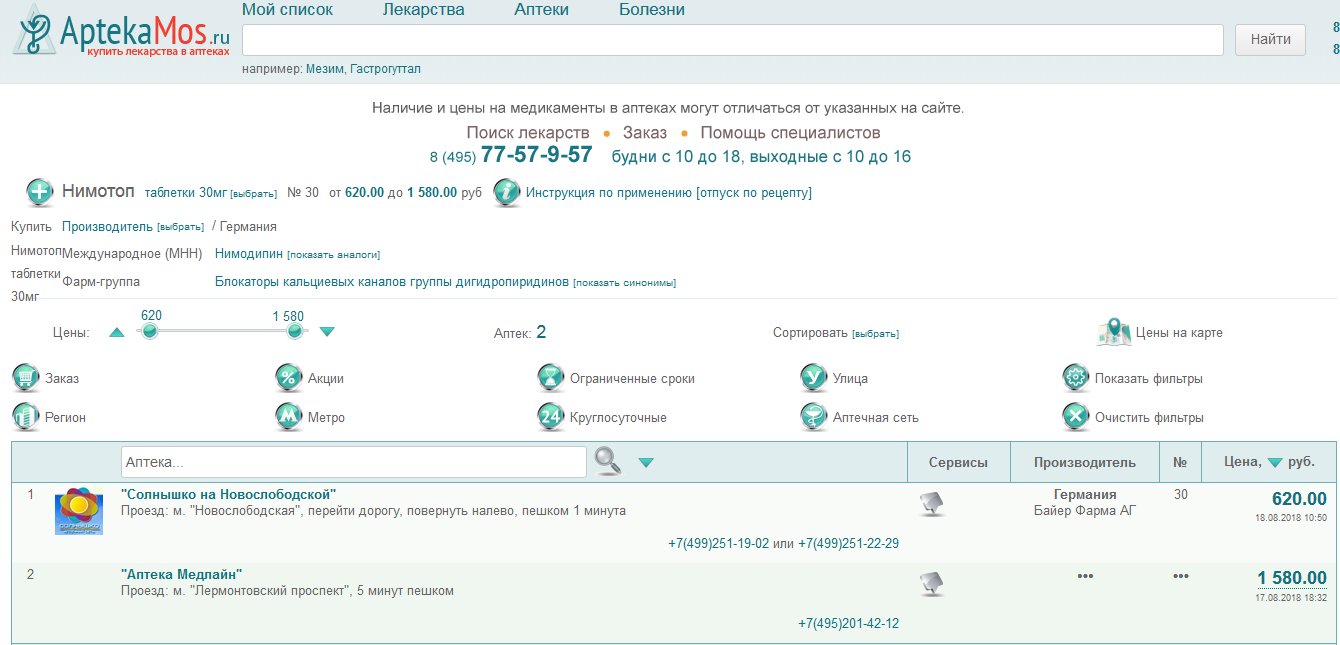The height and width of the screenshot is (645, 1340).
Task: Click the Цены на карте link text
Action: pyautogui.click(x=1179, y=333)
